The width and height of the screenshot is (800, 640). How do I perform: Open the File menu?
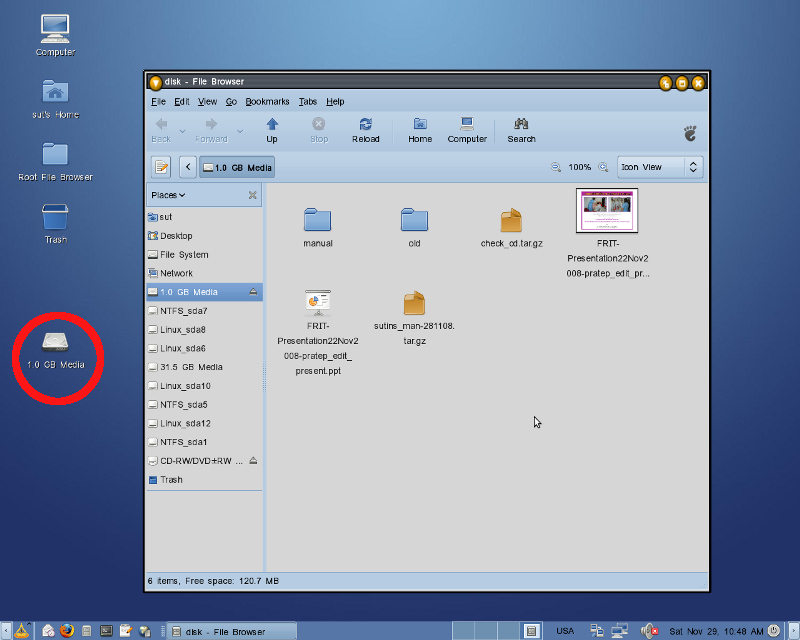(158, 102)
